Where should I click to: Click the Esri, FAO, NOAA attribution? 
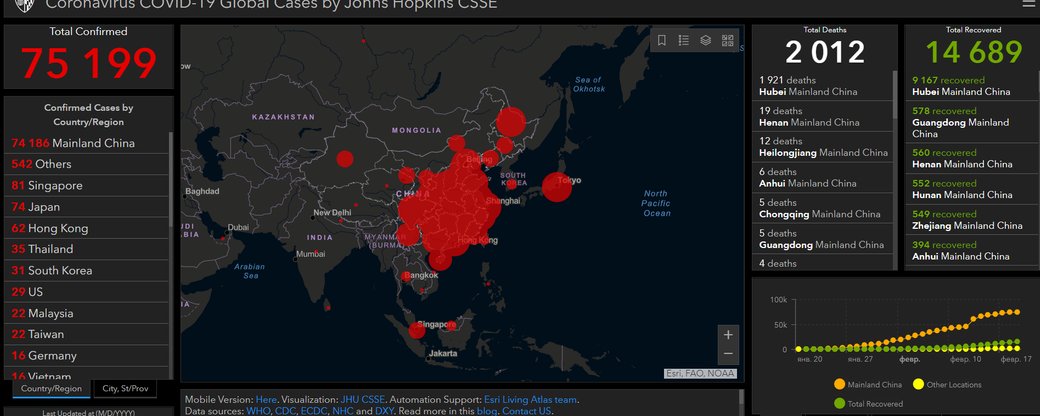700,374
